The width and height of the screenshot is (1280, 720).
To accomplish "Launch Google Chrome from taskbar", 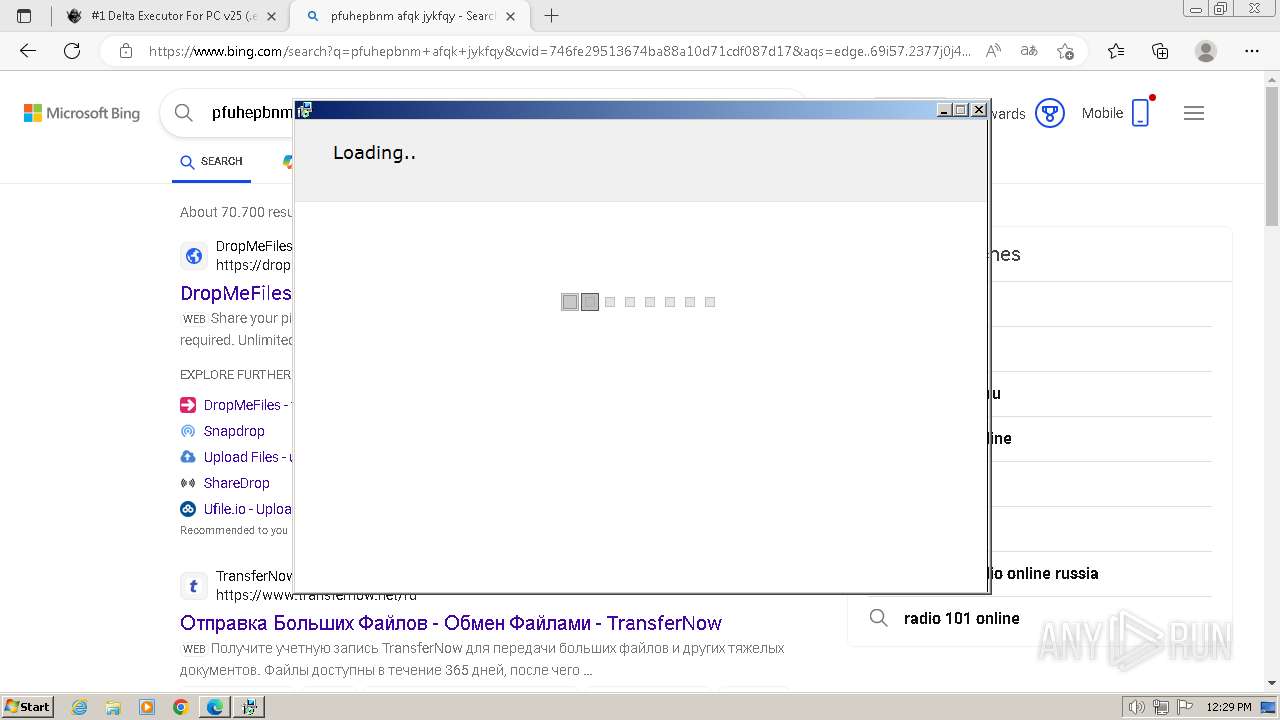I will pos(181,707).
